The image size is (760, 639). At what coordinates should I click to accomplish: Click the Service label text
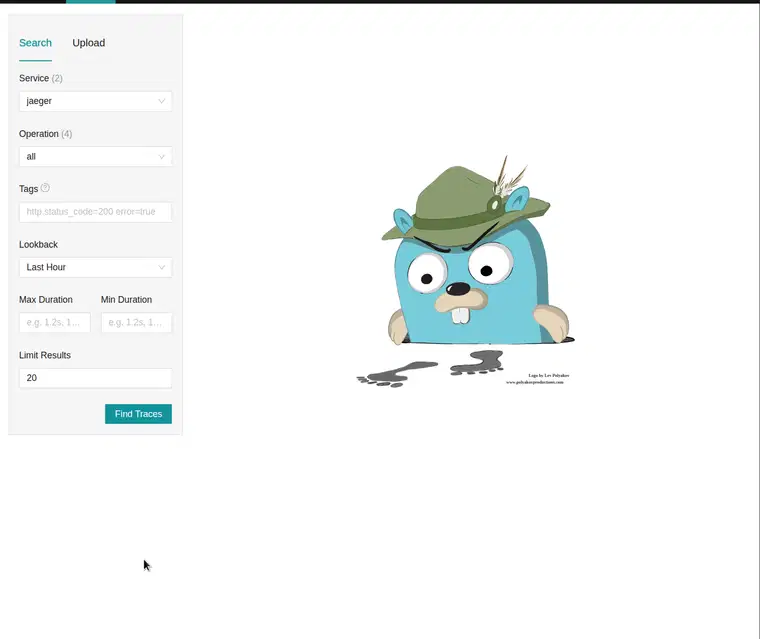coord(34,78)
